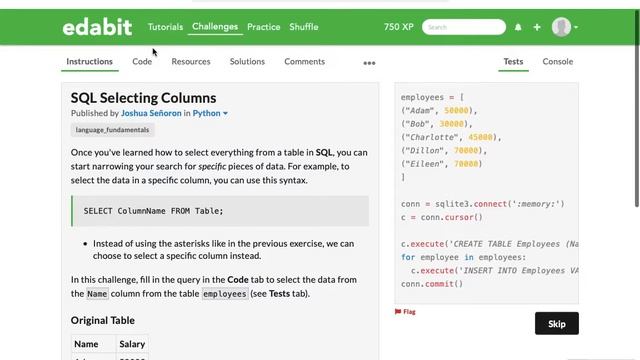Click the 'employees = [' line
This screenshot has height=360, width=640.
432,98
